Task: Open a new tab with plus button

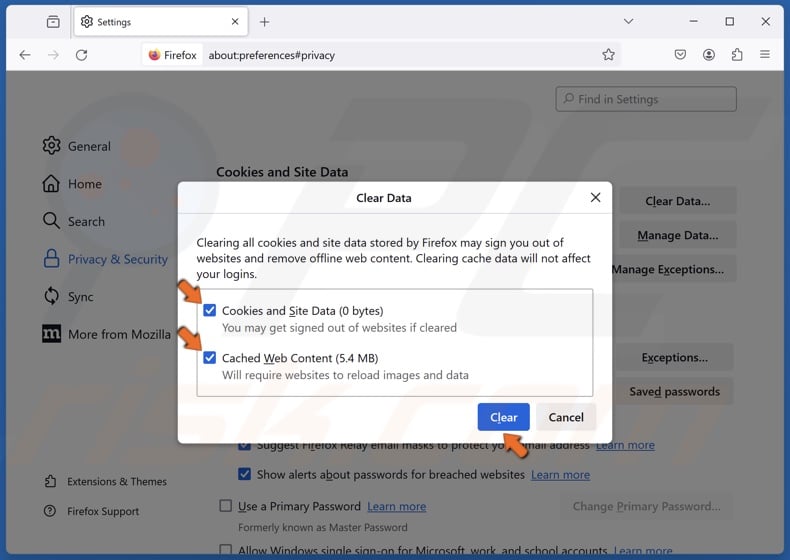Action: [265, 22]
